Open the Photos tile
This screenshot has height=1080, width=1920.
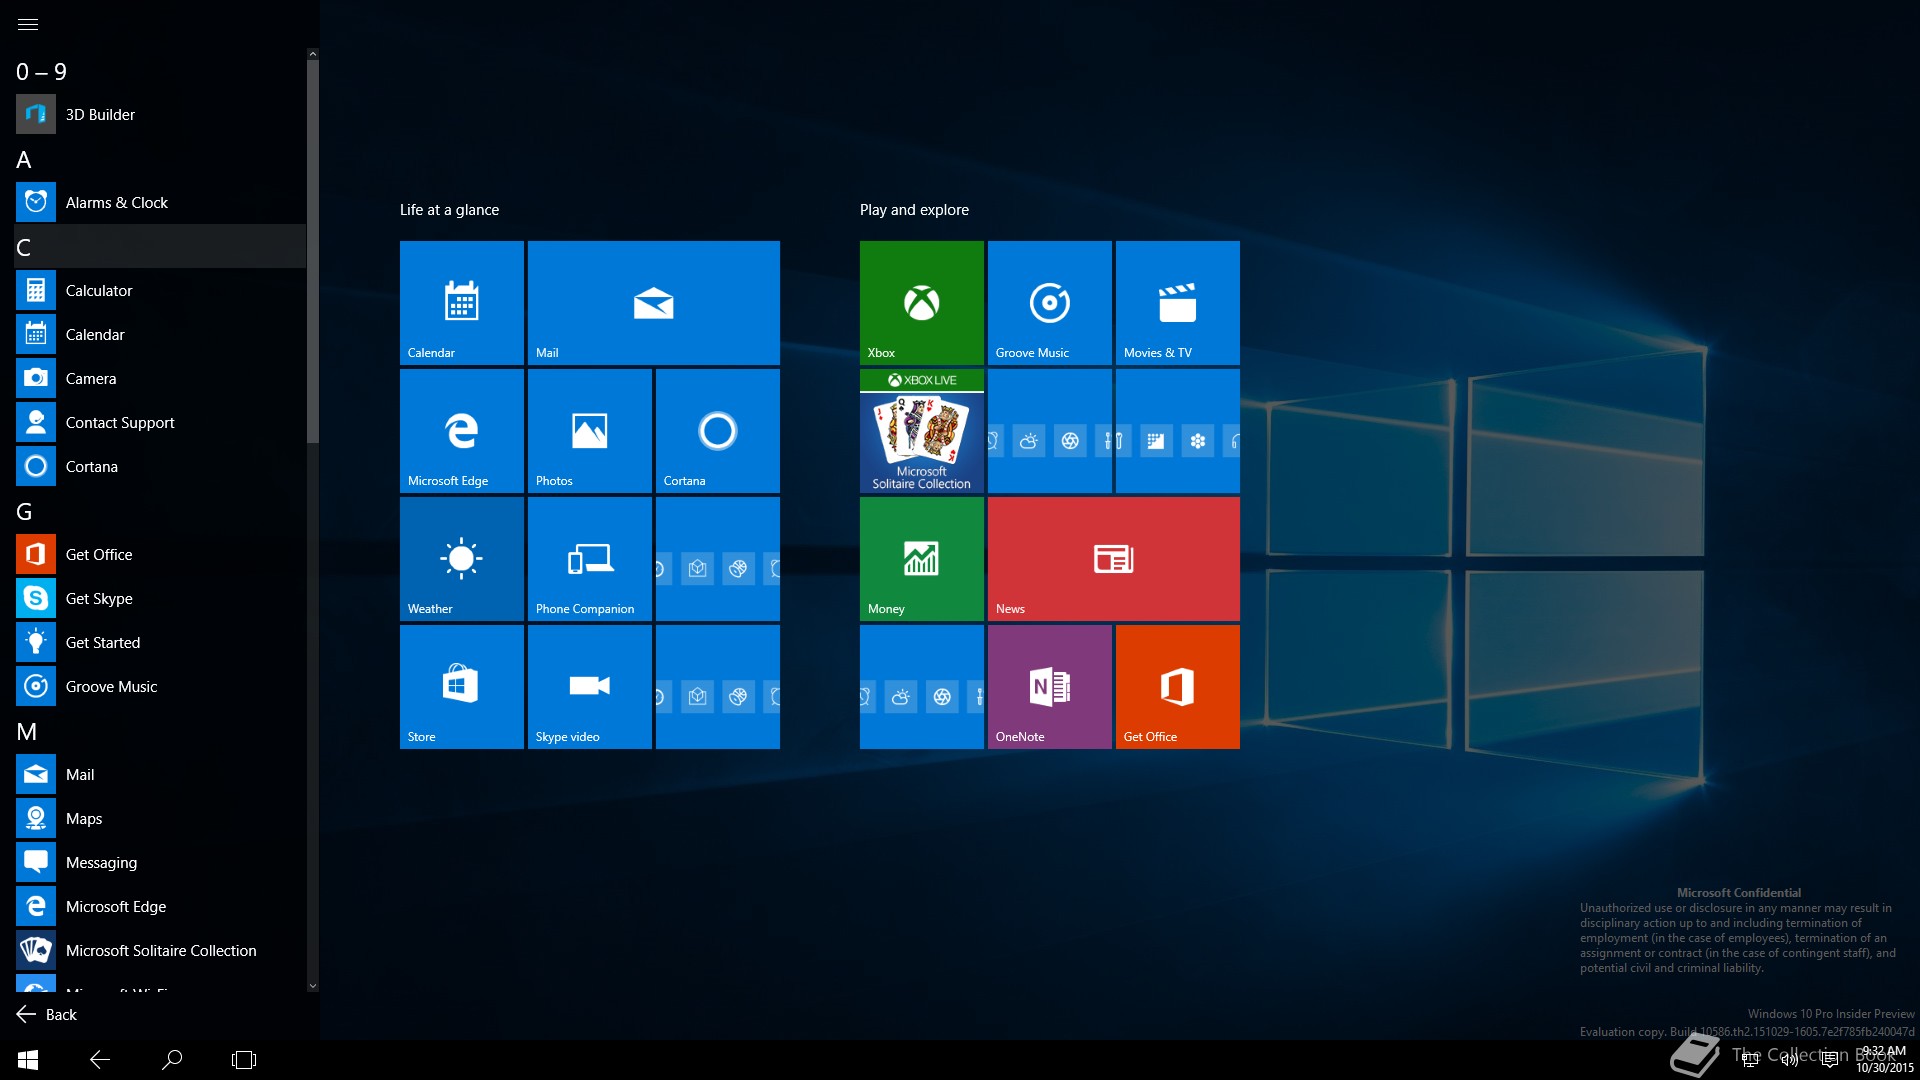[590, 431]
